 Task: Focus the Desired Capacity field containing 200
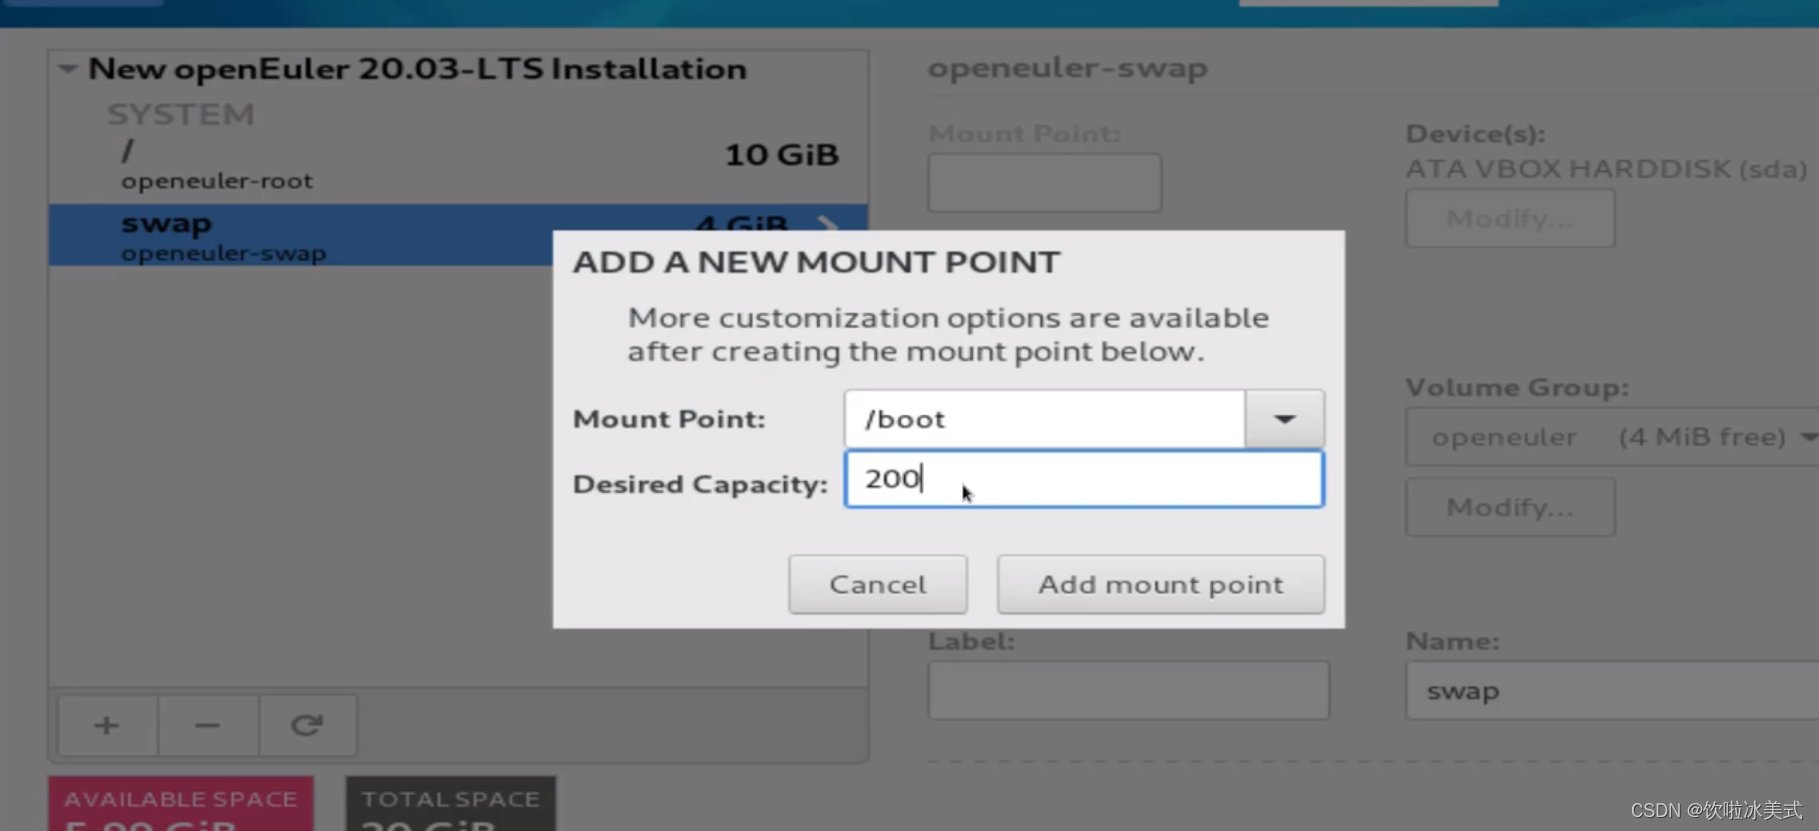(x=1084, y=479)
